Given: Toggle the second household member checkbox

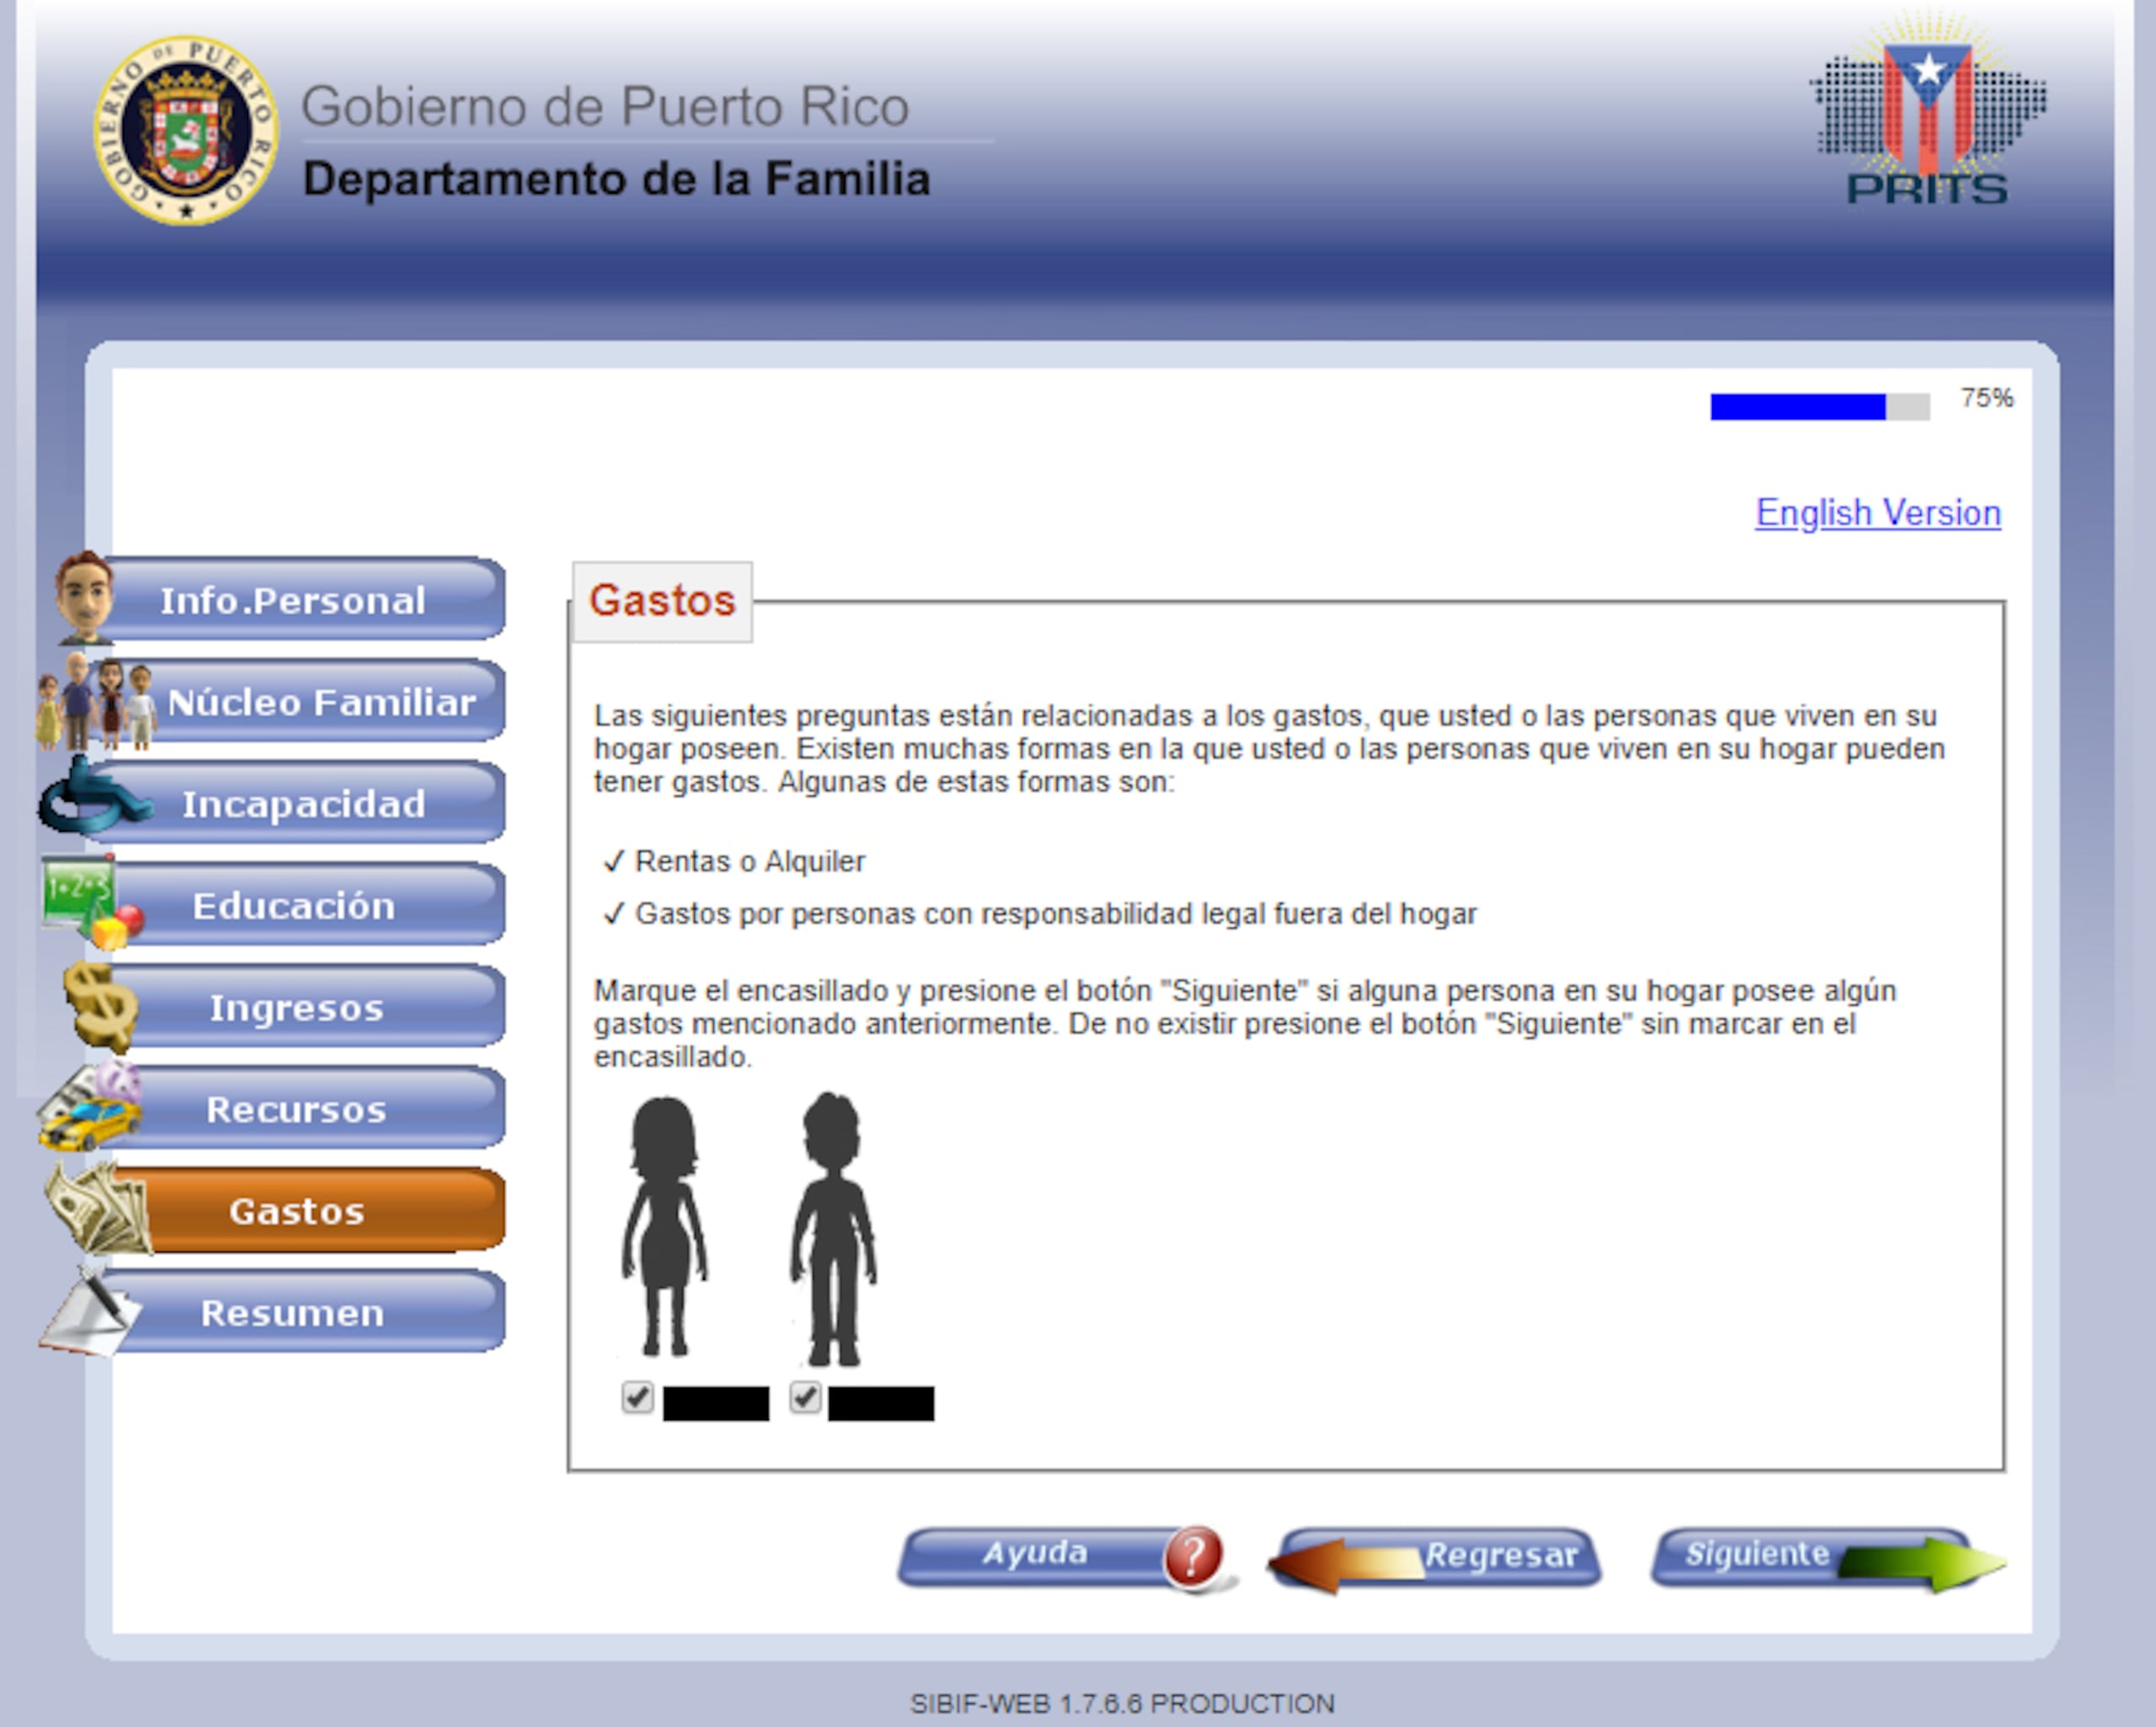Looking at the screenshot, I should (x=829, y=1401).
